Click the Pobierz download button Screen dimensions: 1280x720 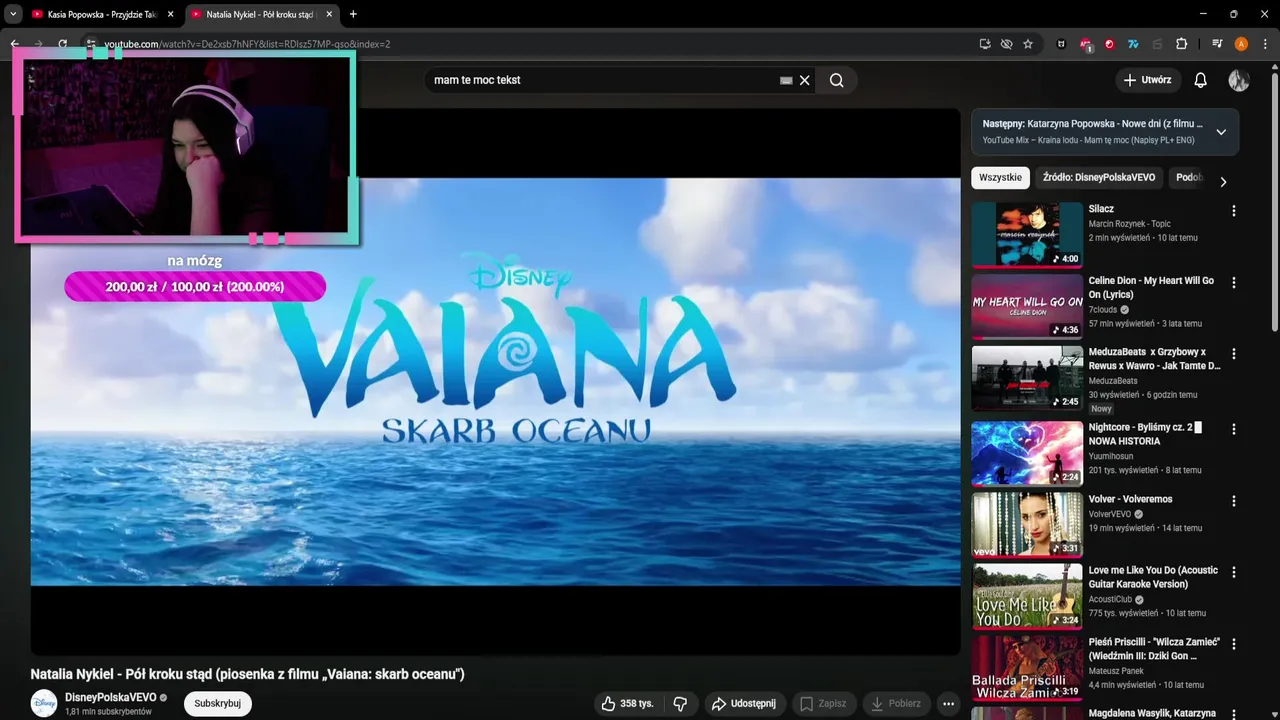897,704
